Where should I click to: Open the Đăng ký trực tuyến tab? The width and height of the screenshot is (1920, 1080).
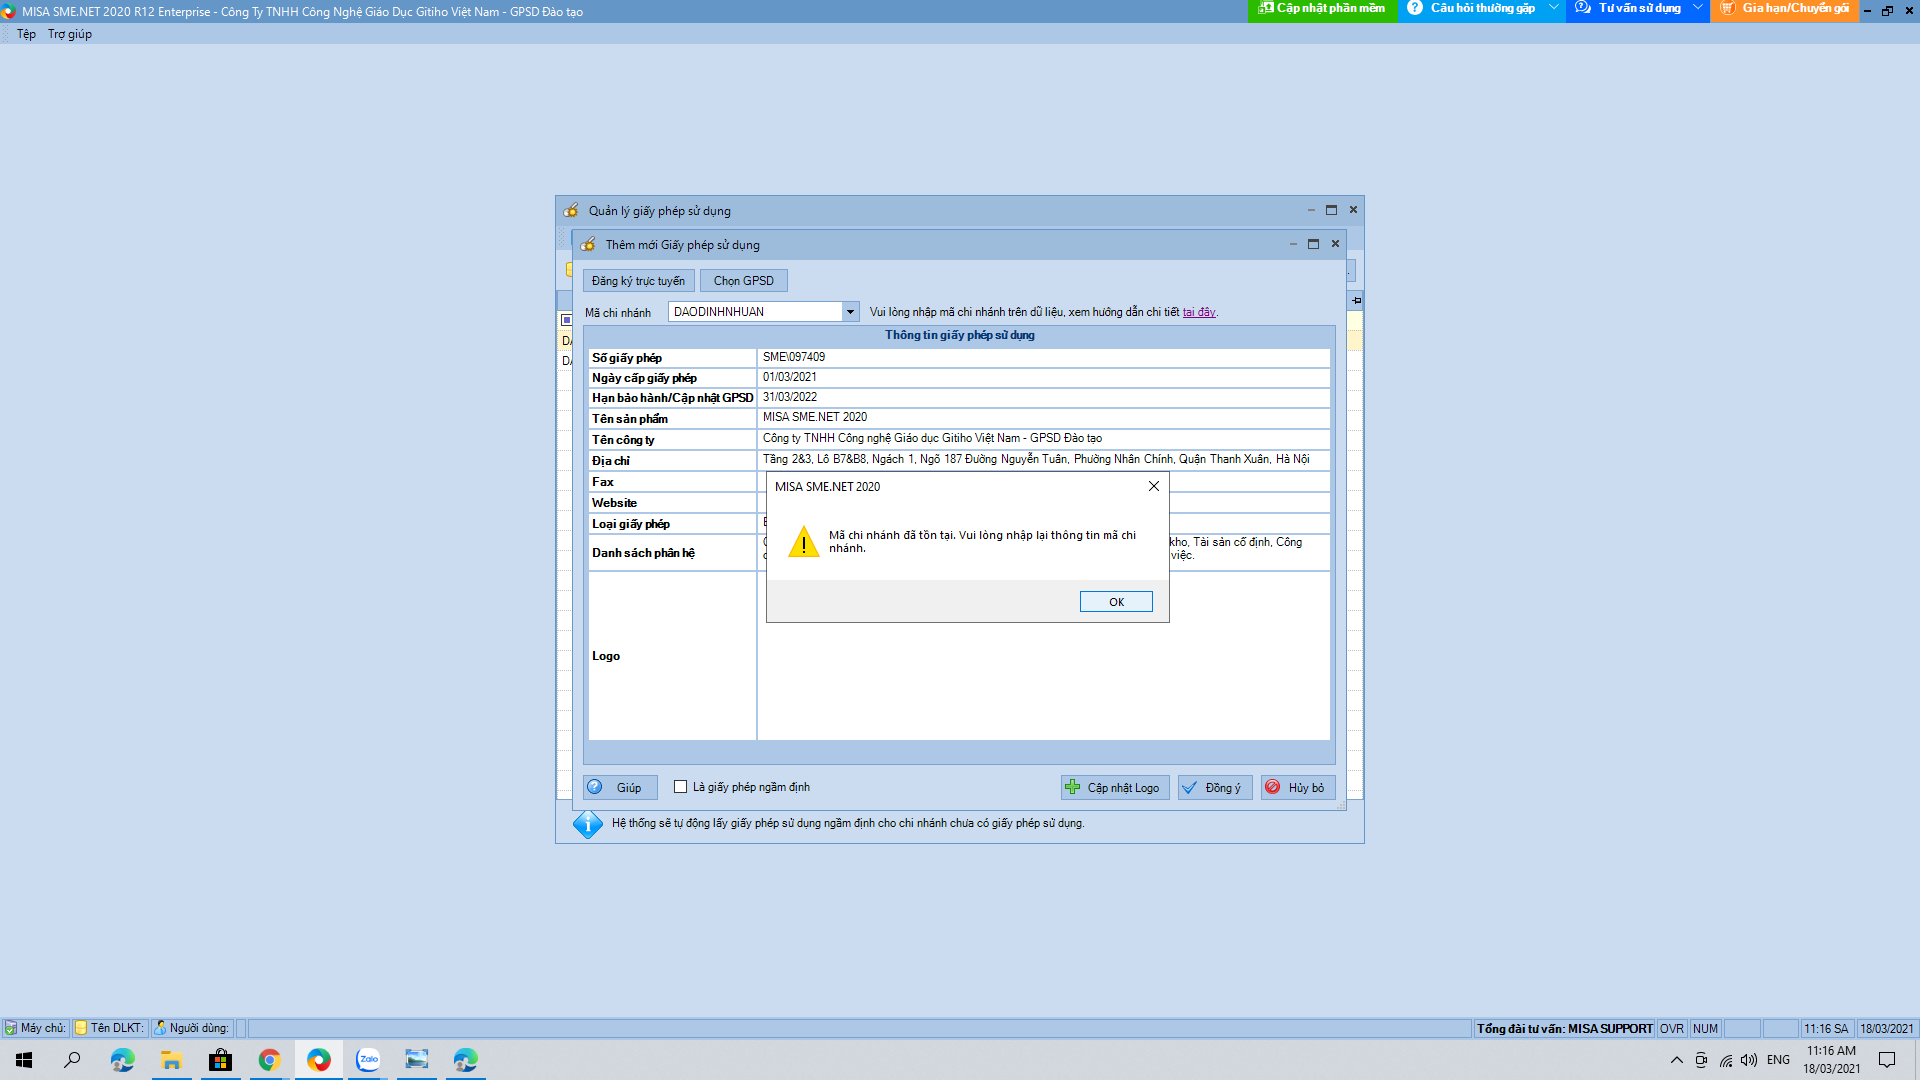(x=638, y=281)
